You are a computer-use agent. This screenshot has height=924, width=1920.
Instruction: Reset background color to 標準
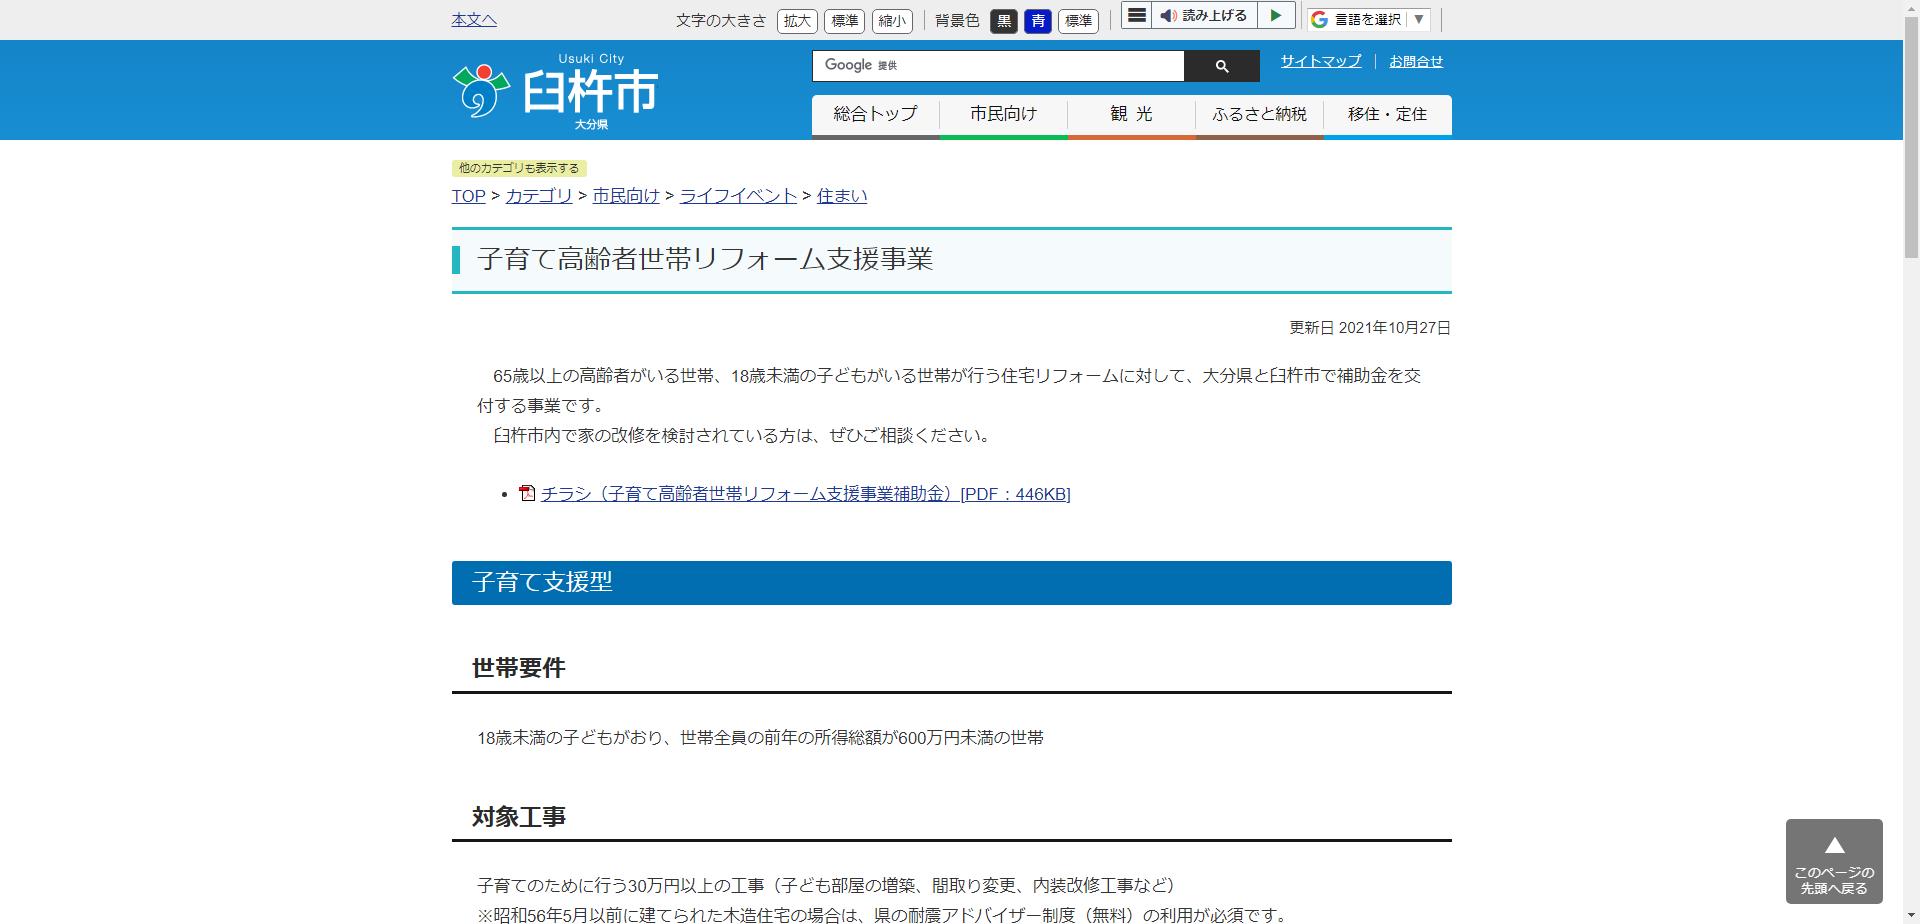(x=1078, y=21)
